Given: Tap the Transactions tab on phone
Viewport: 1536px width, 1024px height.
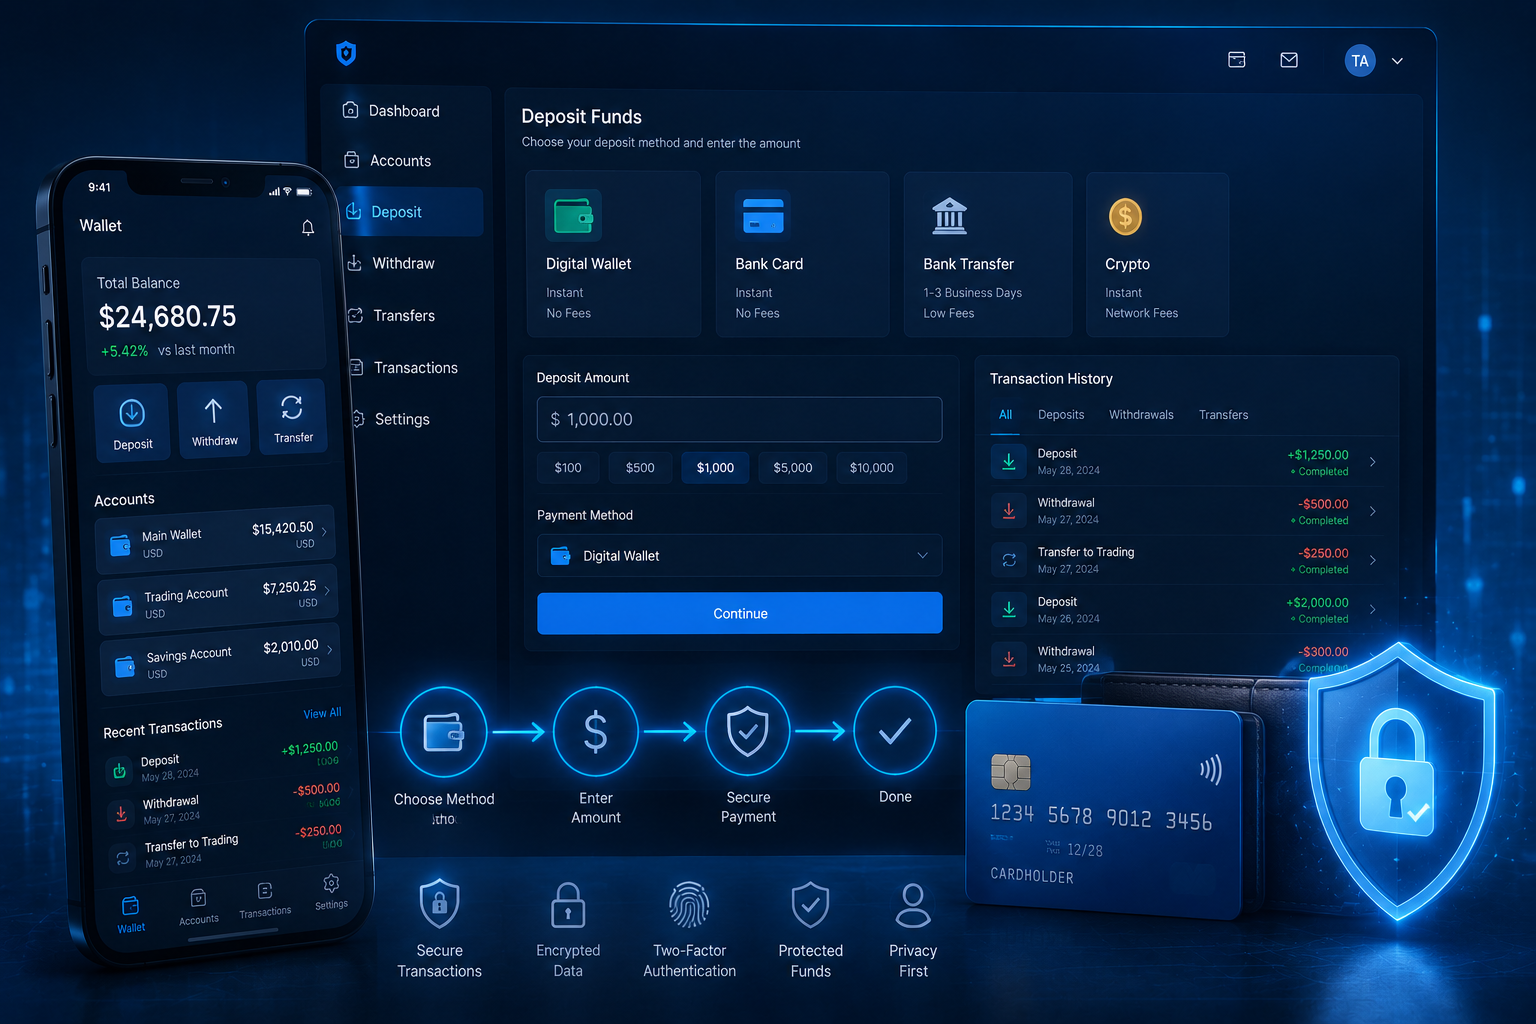Looking at the screenshot, I should pyautogui.click(x=265, y=899).
